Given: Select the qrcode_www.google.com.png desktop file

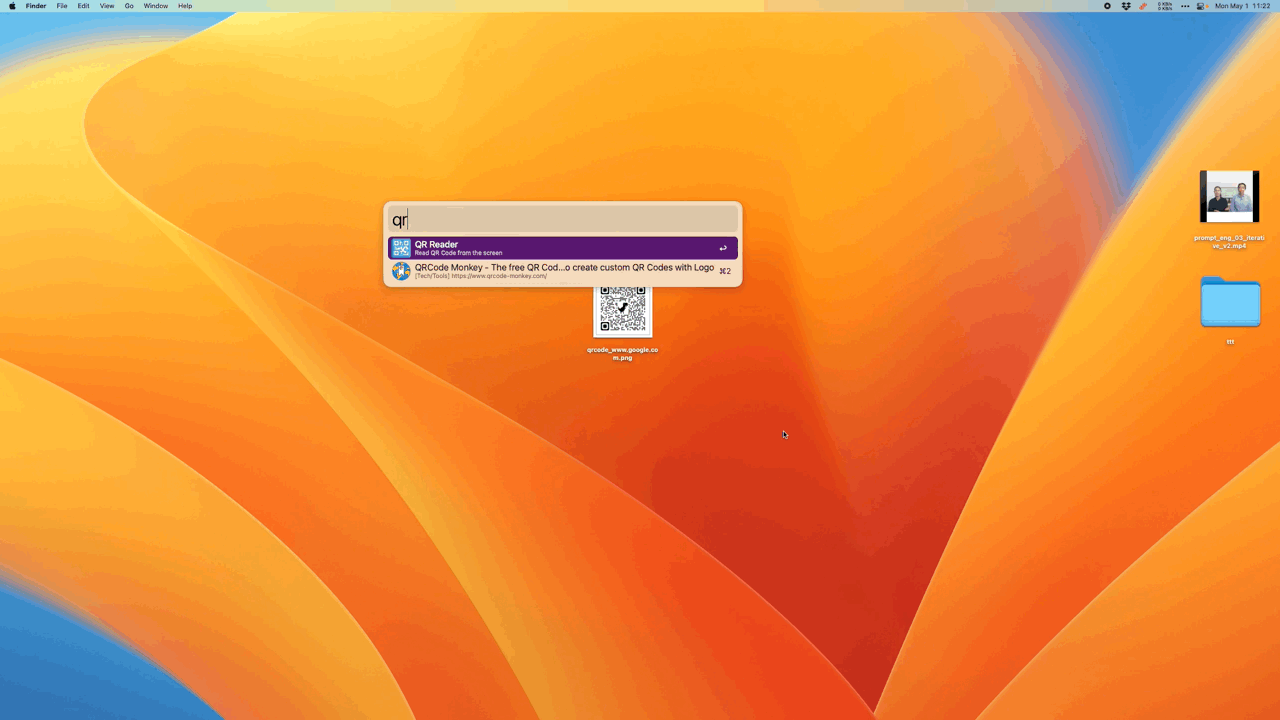Looking at the screenshot, I should [x=622, y=312].
